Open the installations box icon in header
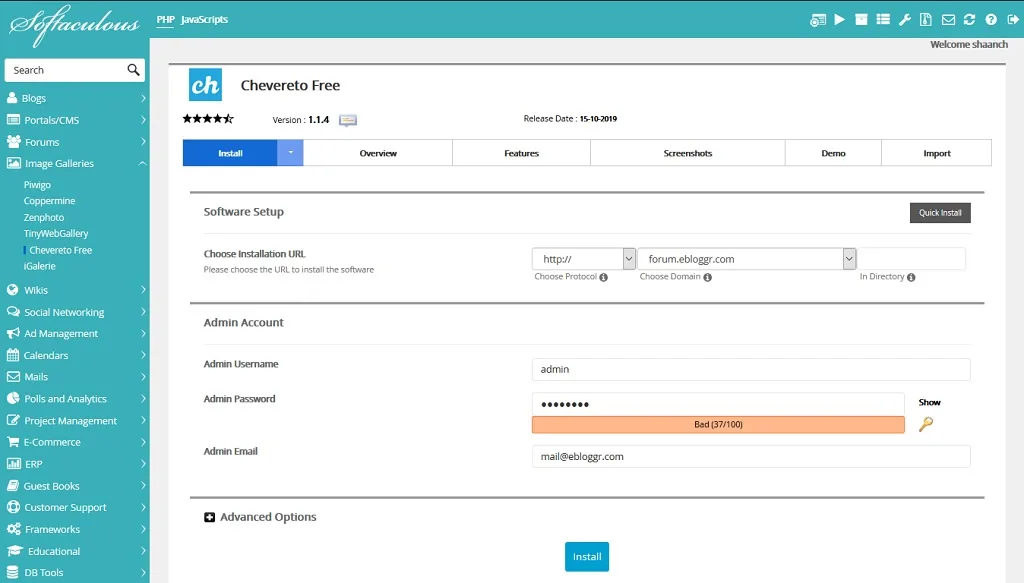This screenshot has height=583, width=1024. click(861, 20)
